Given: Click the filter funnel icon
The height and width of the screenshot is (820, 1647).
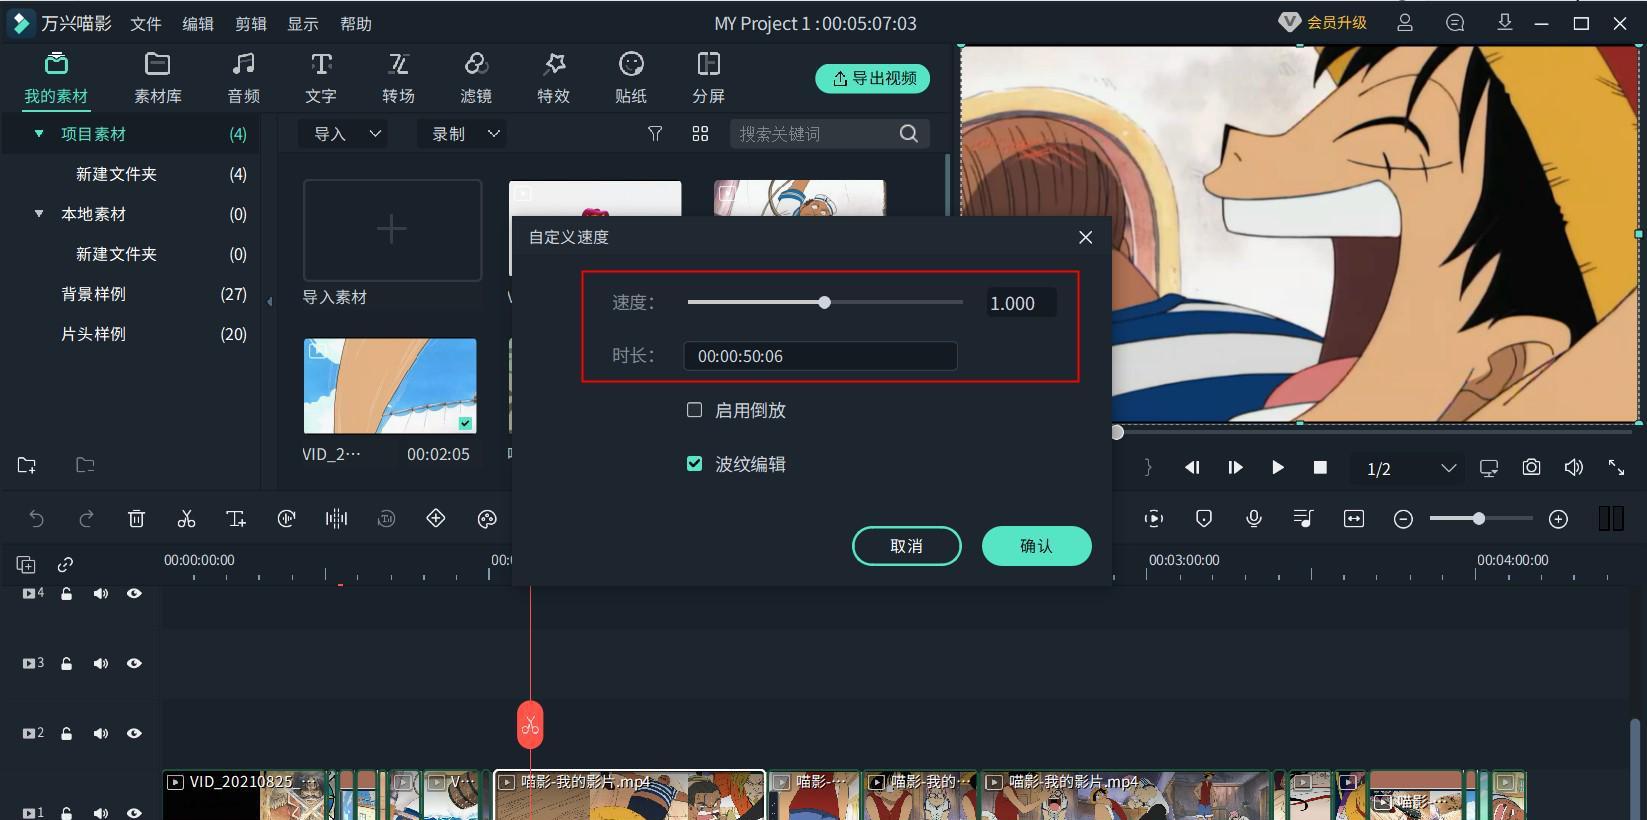Looking at the screenshot, I should point(655,134).
